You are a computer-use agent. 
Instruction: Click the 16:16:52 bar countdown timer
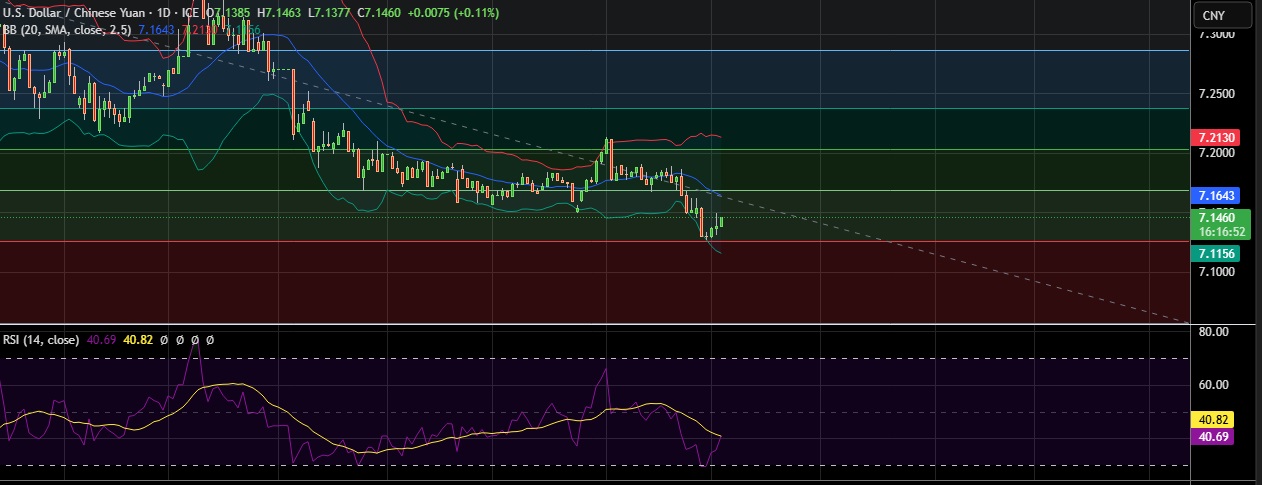click(x=1221, y=231)
